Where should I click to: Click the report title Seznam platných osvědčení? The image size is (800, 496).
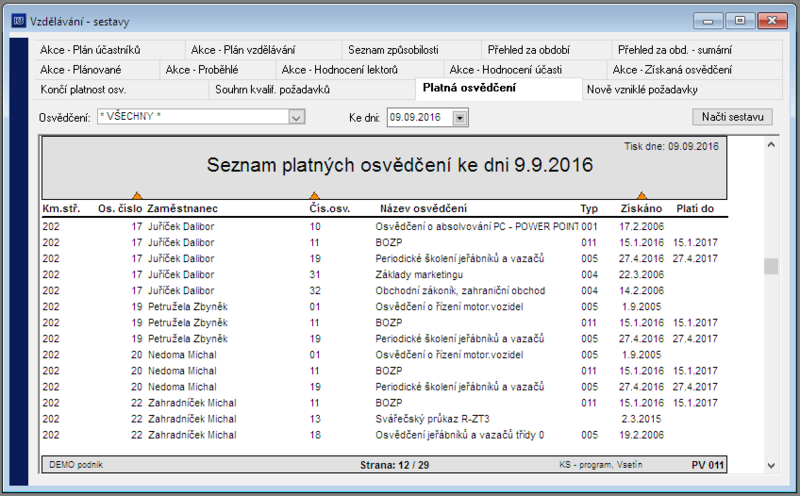pyautogui.click(x=400, y=165)
